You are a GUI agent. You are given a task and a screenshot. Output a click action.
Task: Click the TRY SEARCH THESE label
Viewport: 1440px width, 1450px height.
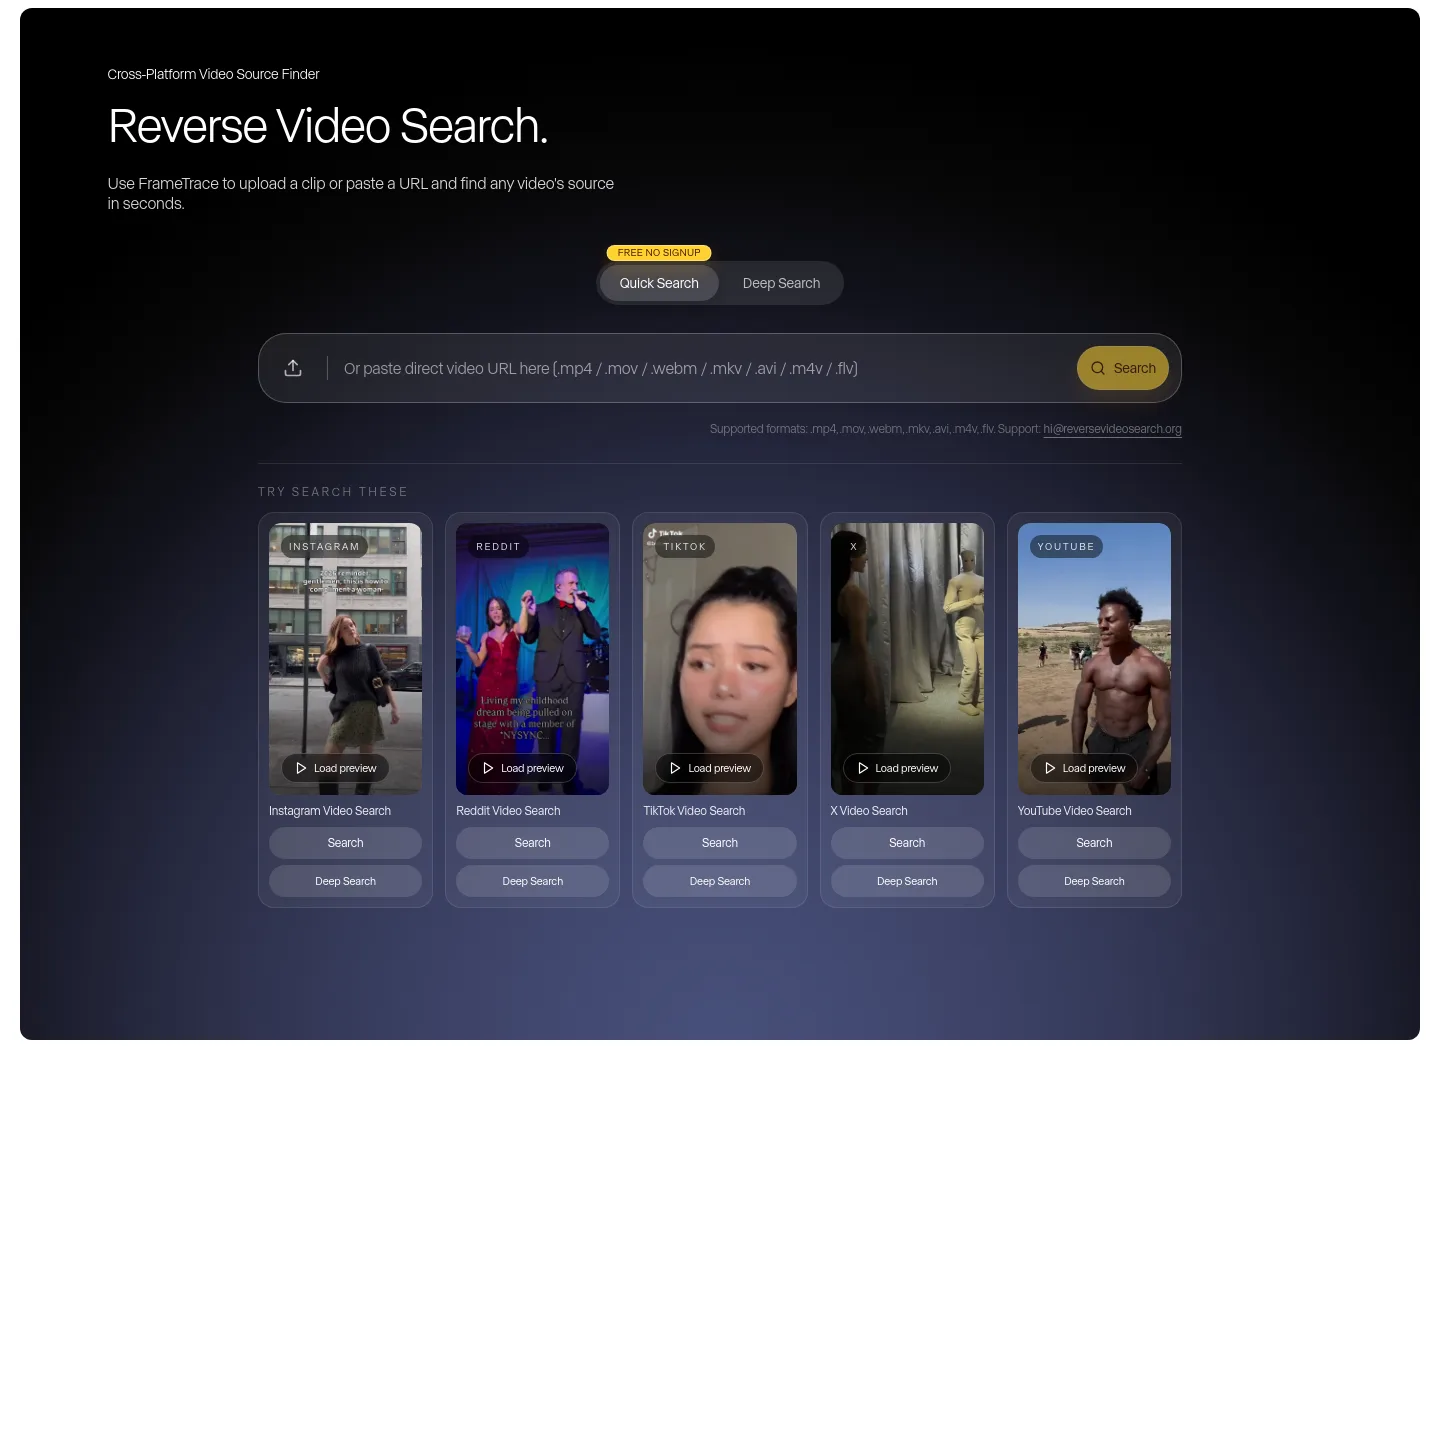333,492
